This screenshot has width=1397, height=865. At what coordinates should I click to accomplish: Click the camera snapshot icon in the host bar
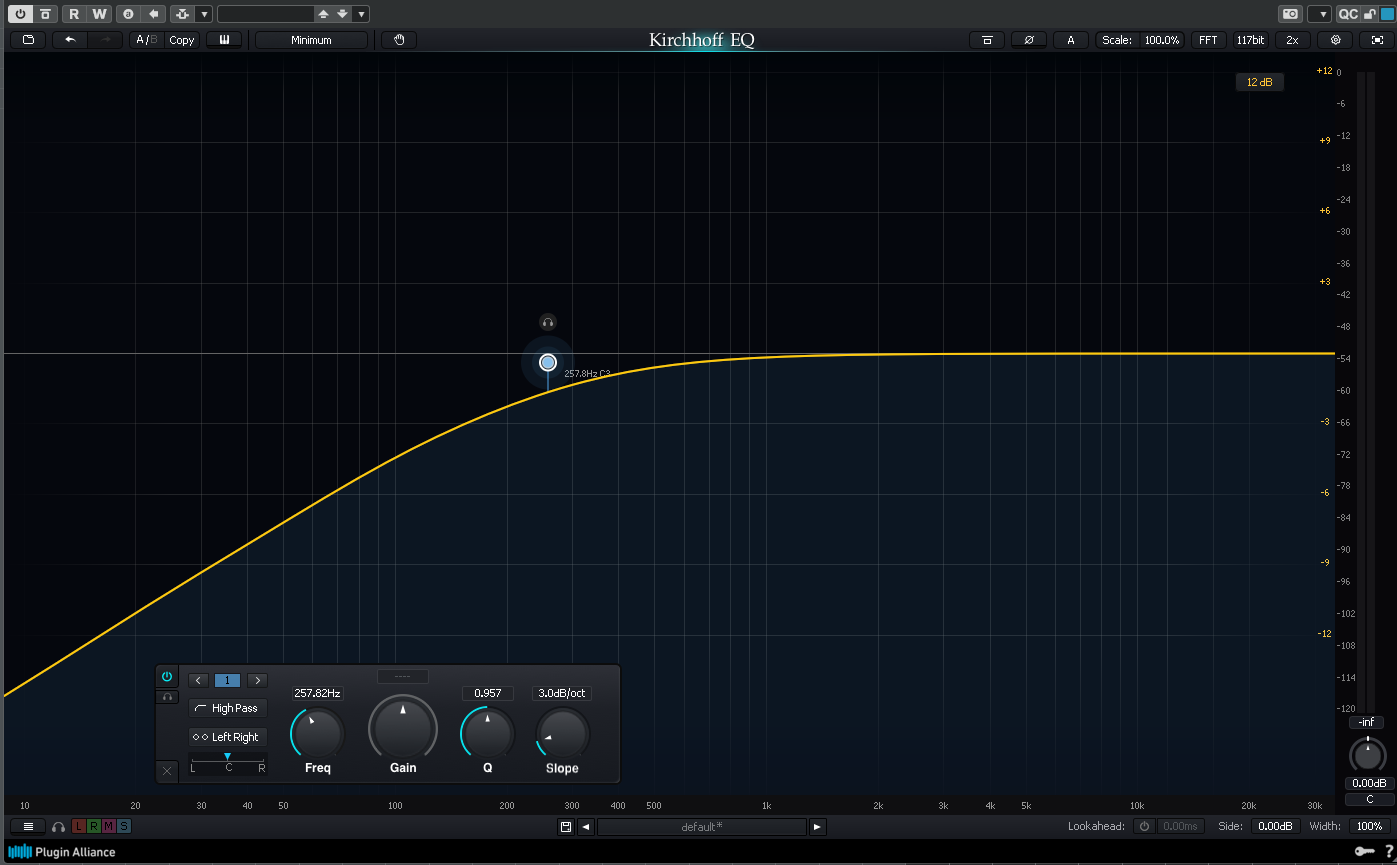[1291, 14]
